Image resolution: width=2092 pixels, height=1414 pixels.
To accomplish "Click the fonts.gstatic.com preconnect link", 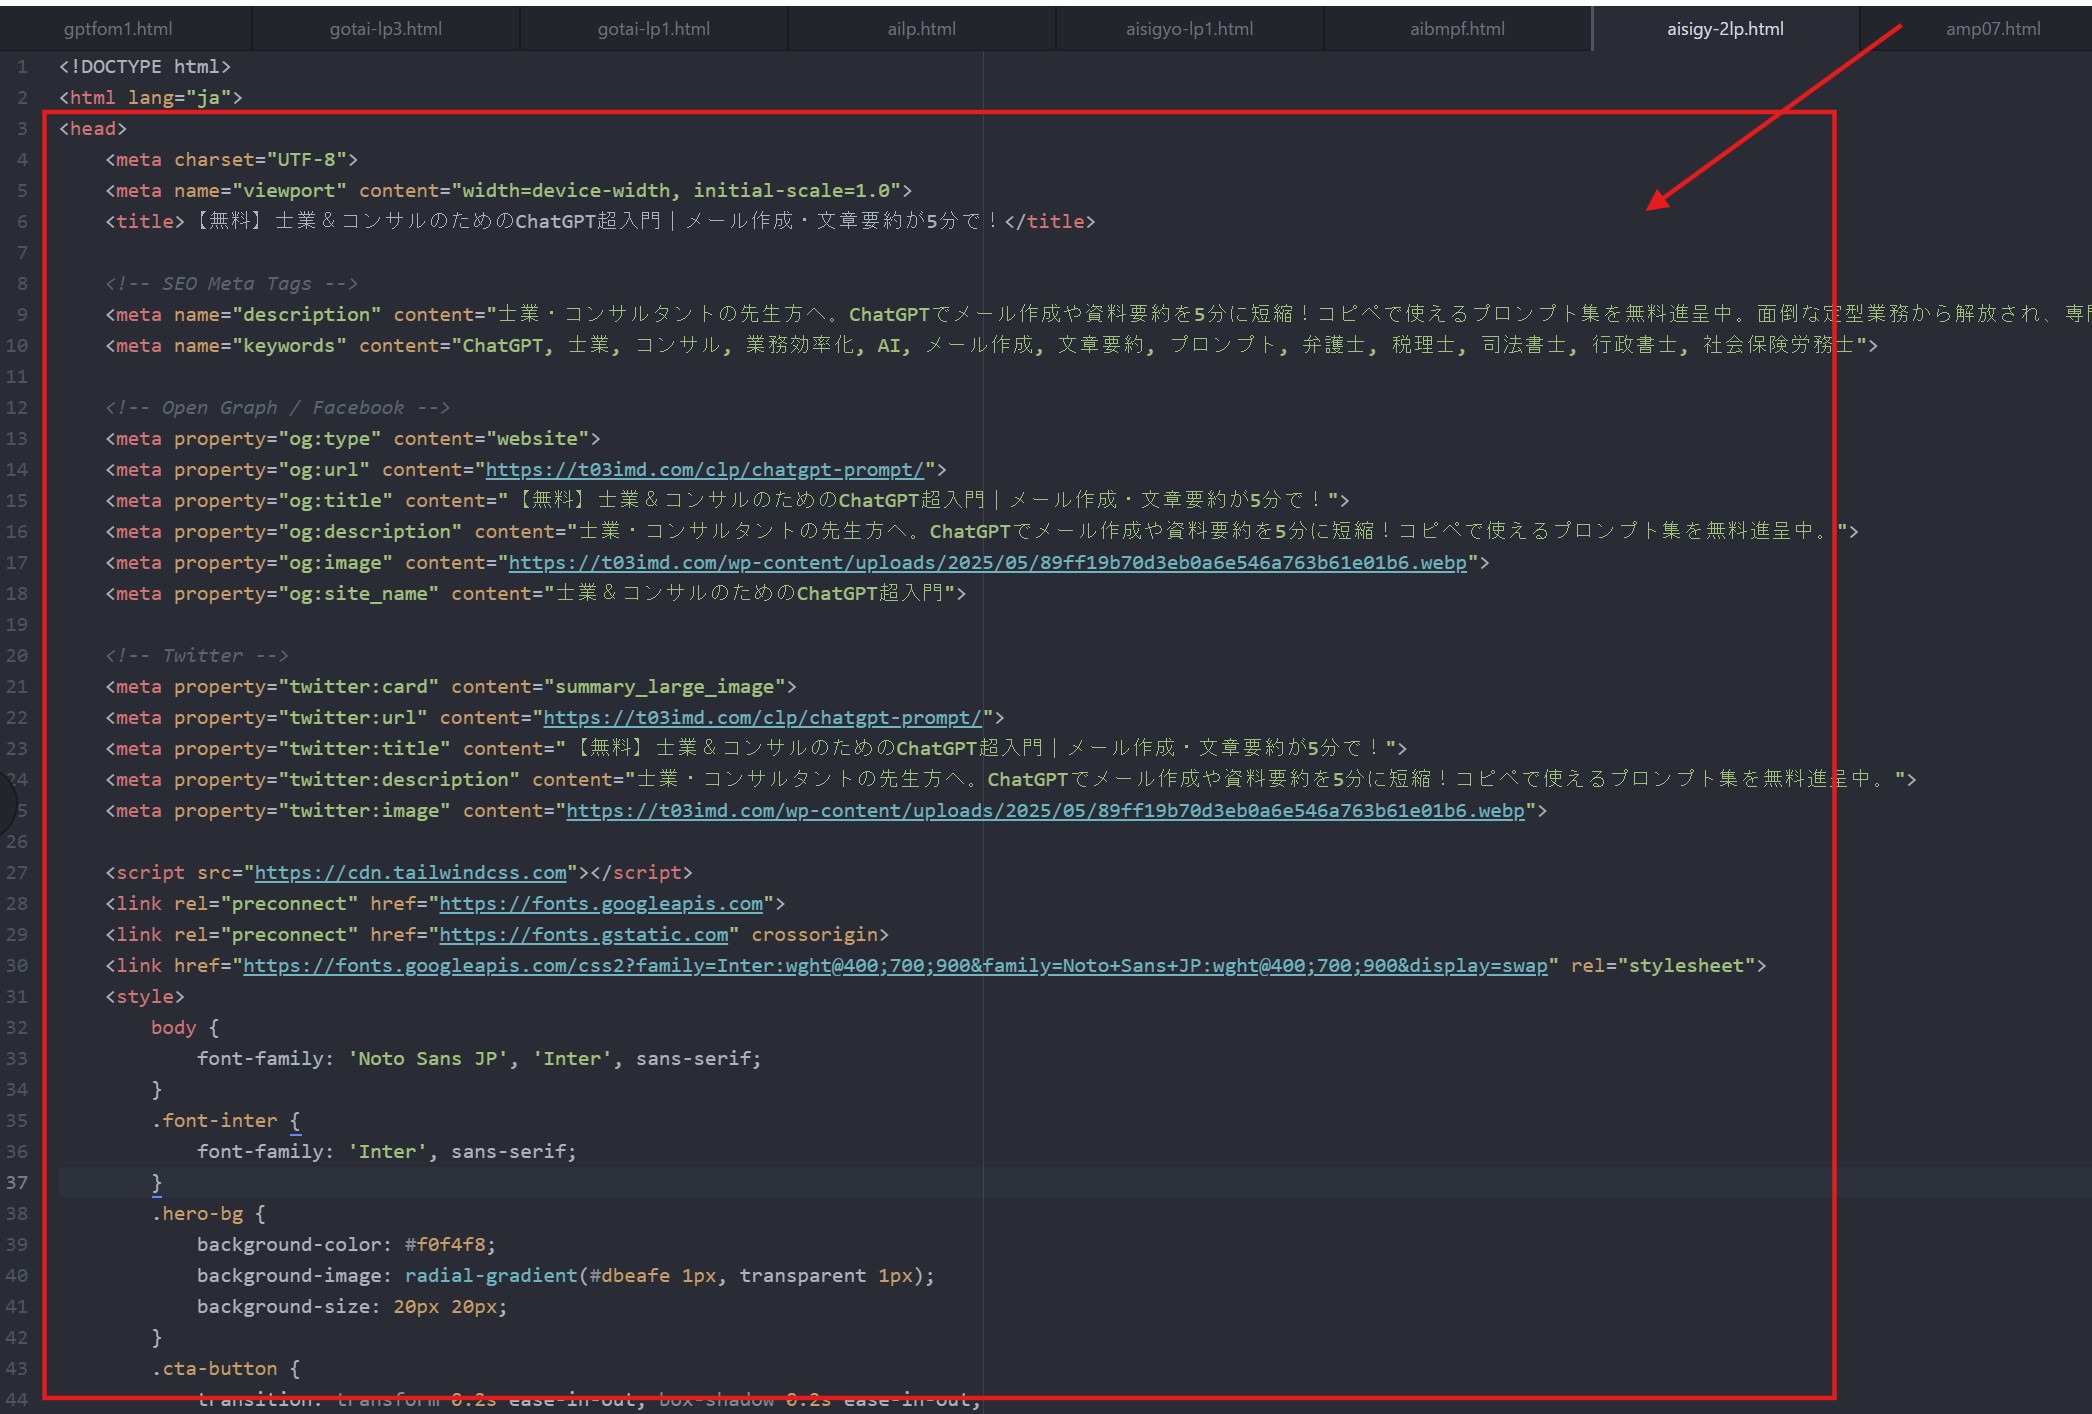I will pyautogui.click(x=584, y=934).
